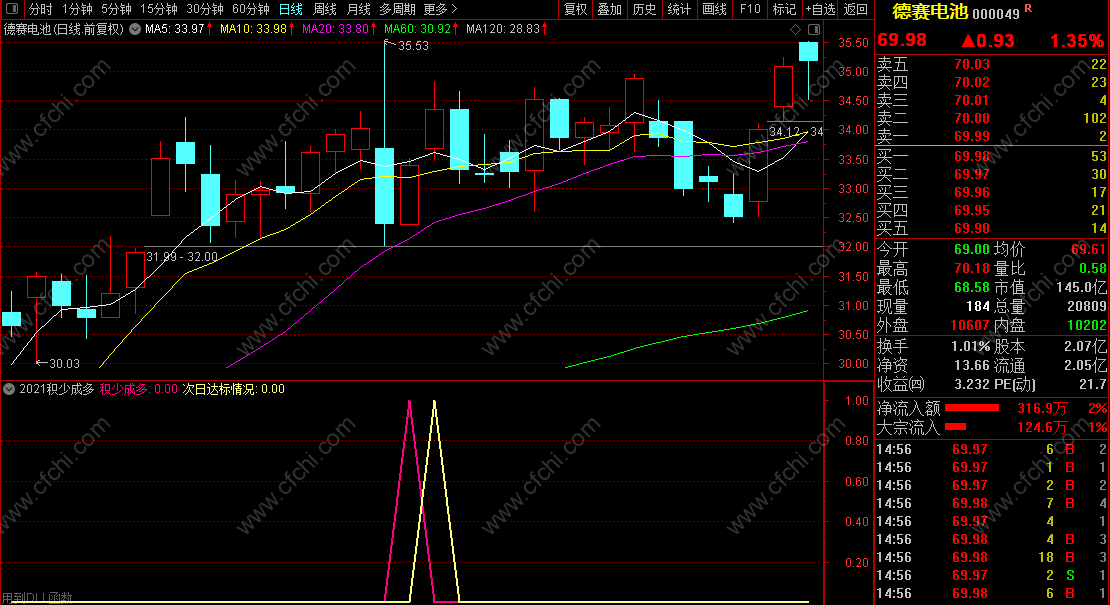The height and width of the screenshot is (605, 1110).
Task: Click the 大宗流入 red bar
Action: point(956,427)
